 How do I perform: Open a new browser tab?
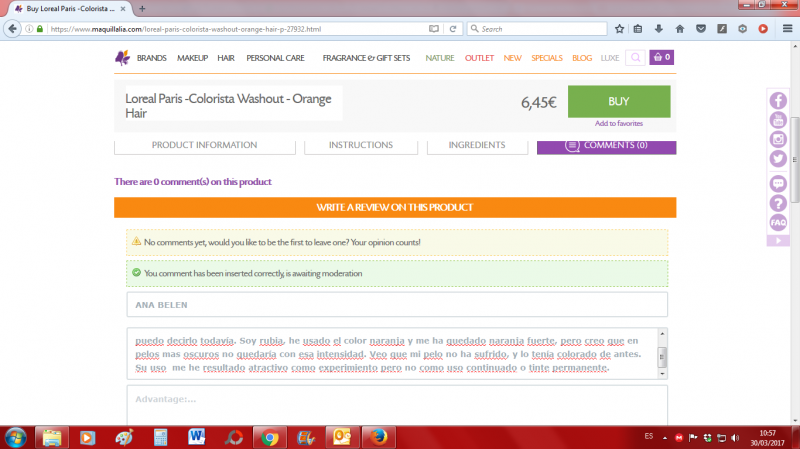pos(142,9)
